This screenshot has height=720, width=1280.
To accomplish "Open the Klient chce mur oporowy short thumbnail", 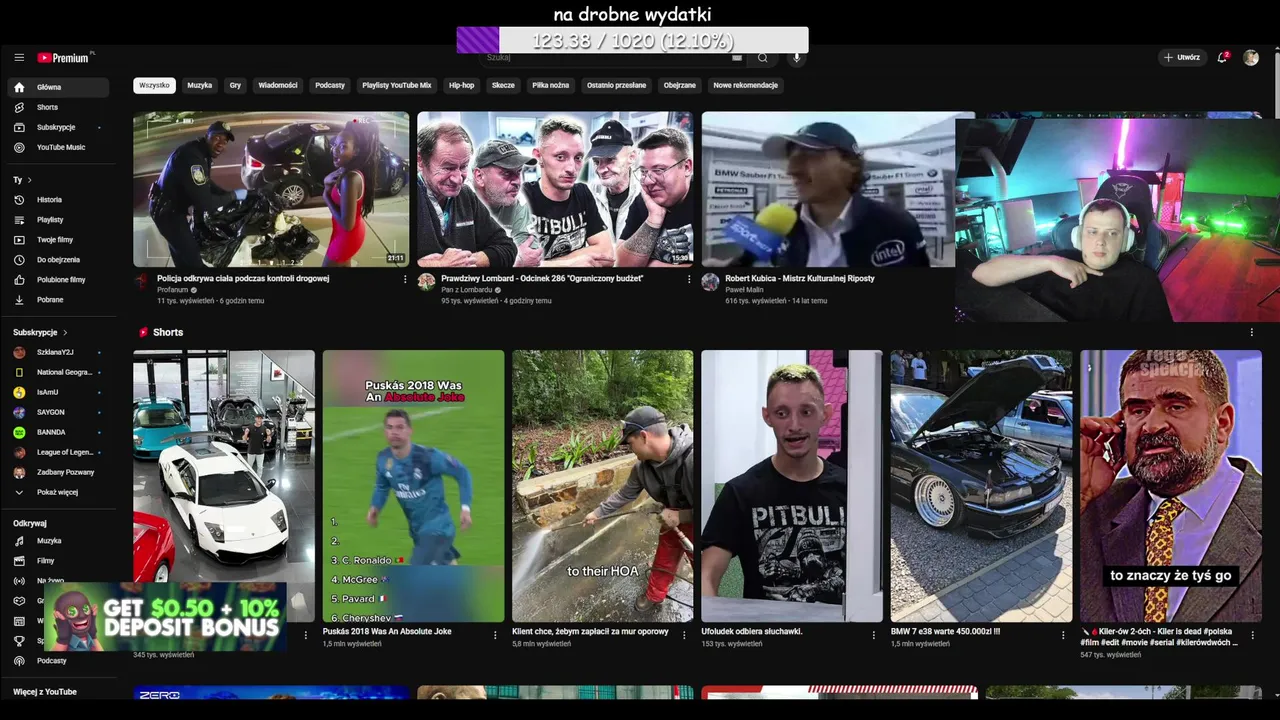I will pyautogui.click(x=602, y=486).
